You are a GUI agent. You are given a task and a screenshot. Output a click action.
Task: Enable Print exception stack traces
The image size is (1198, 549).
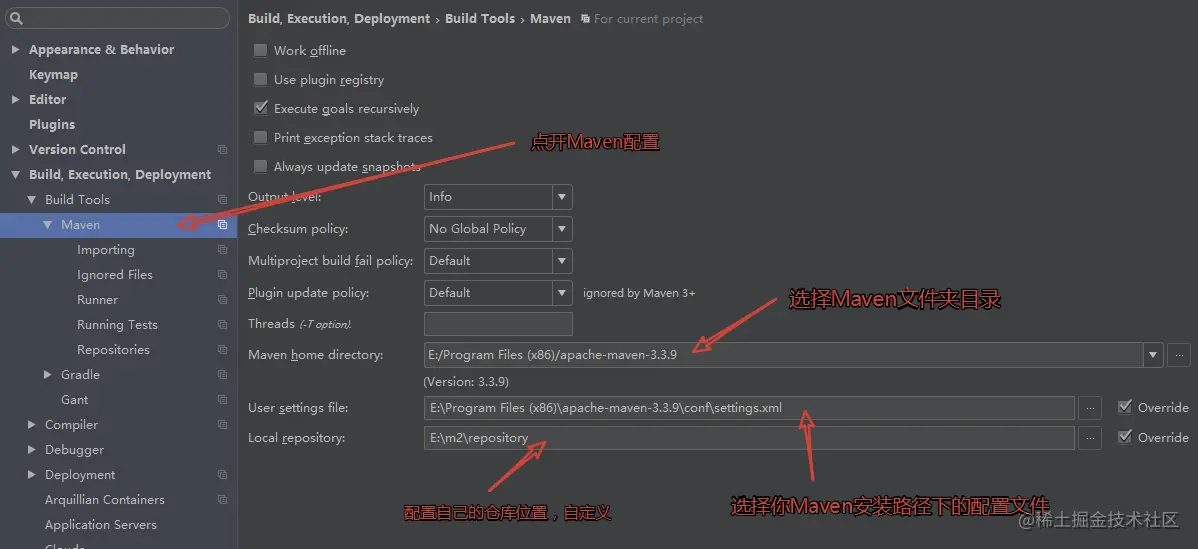(261, 137)
